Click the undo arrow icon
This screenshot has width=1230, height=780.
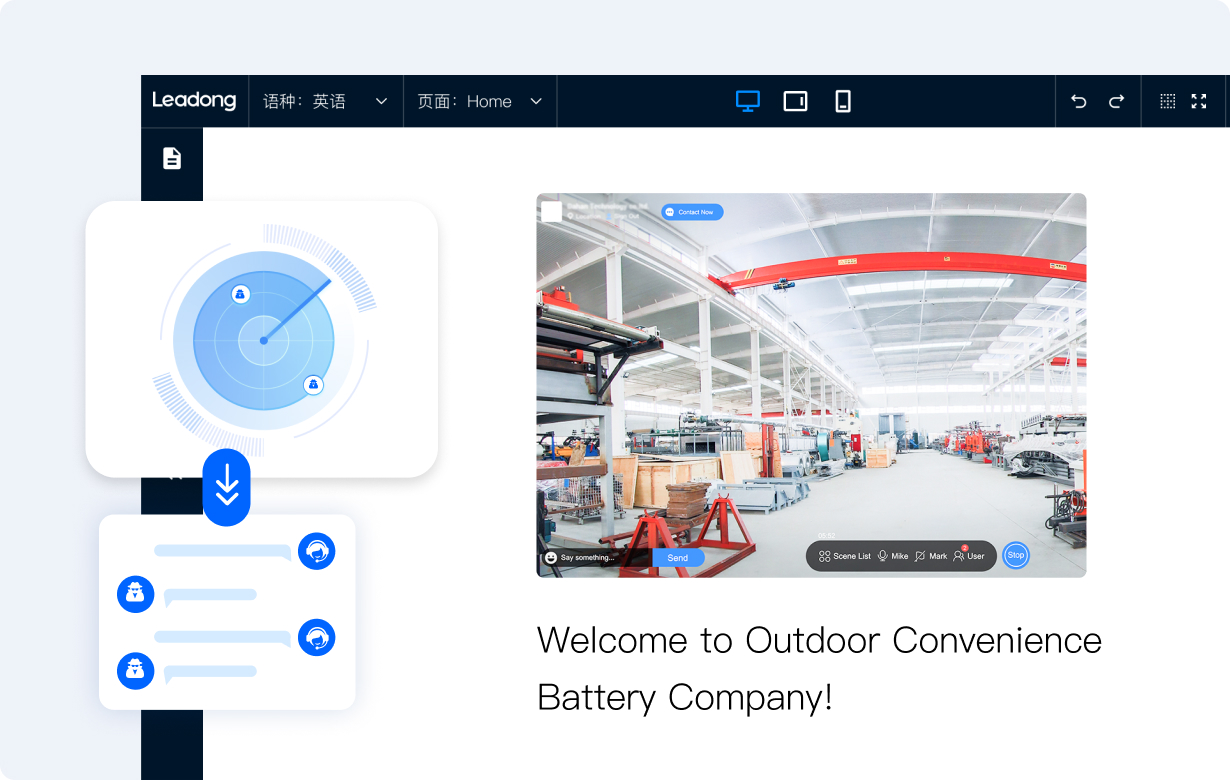1078,101
